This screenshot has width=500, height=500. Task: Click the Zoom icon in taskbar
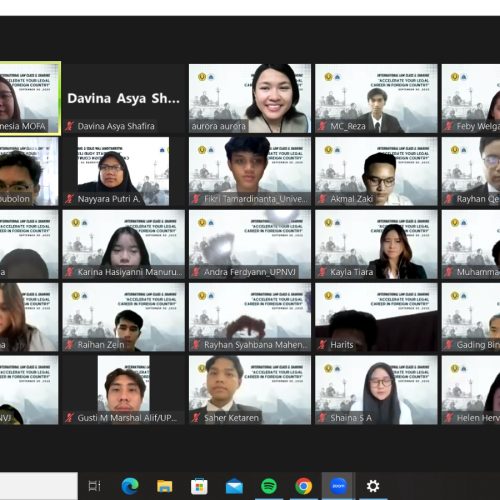pyautogui.click(x=338, y=486)
